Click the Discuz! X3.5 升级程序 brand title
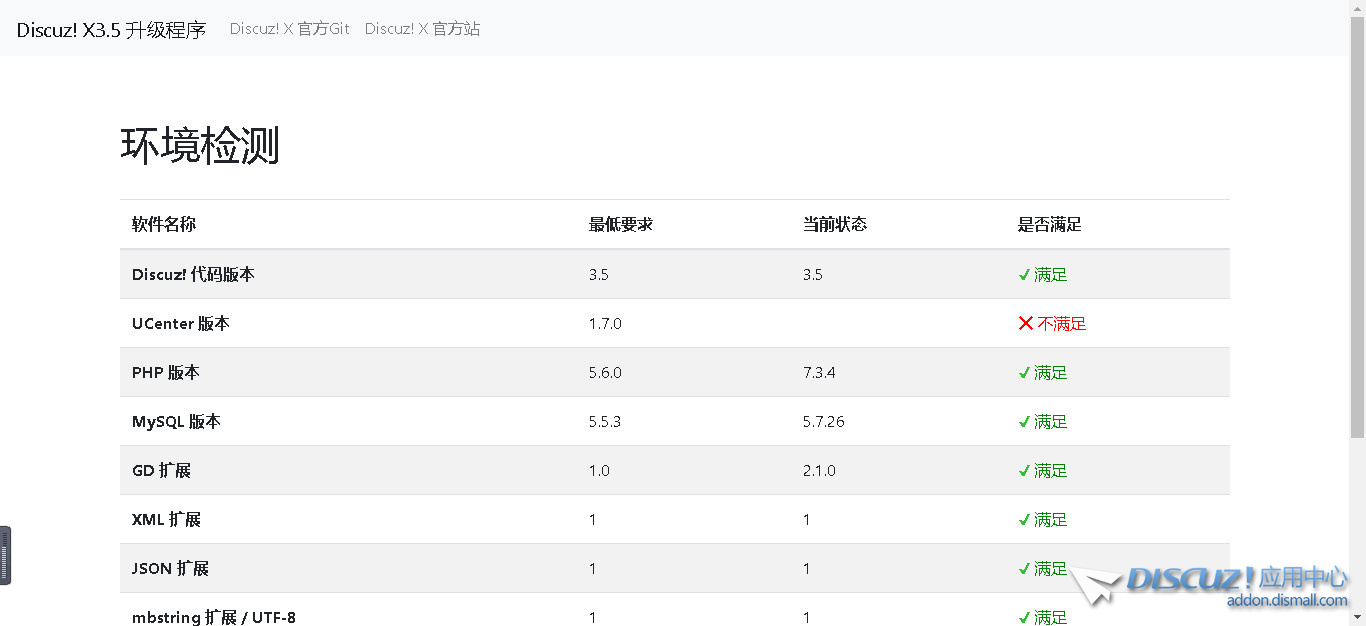 (x=110, y=29)
